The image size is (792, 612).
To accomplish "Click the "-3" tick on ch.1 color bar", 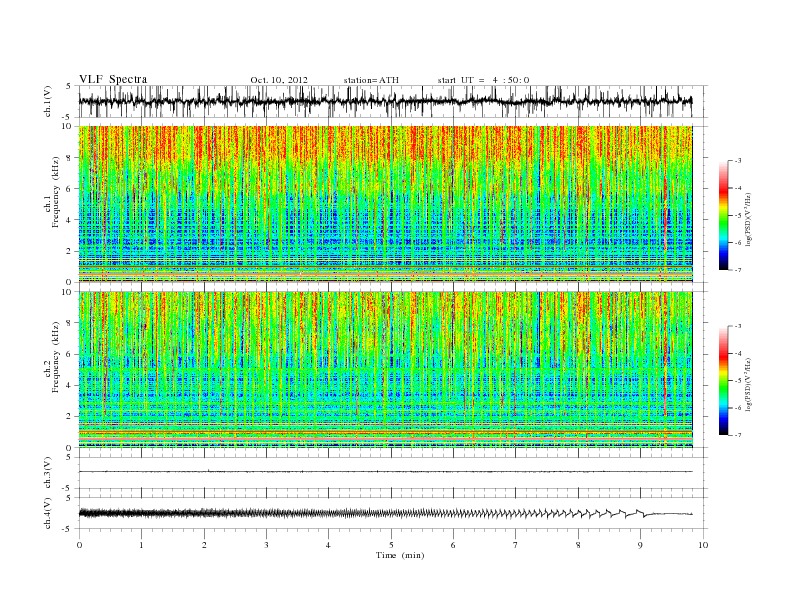I will (x=738, y=161).
